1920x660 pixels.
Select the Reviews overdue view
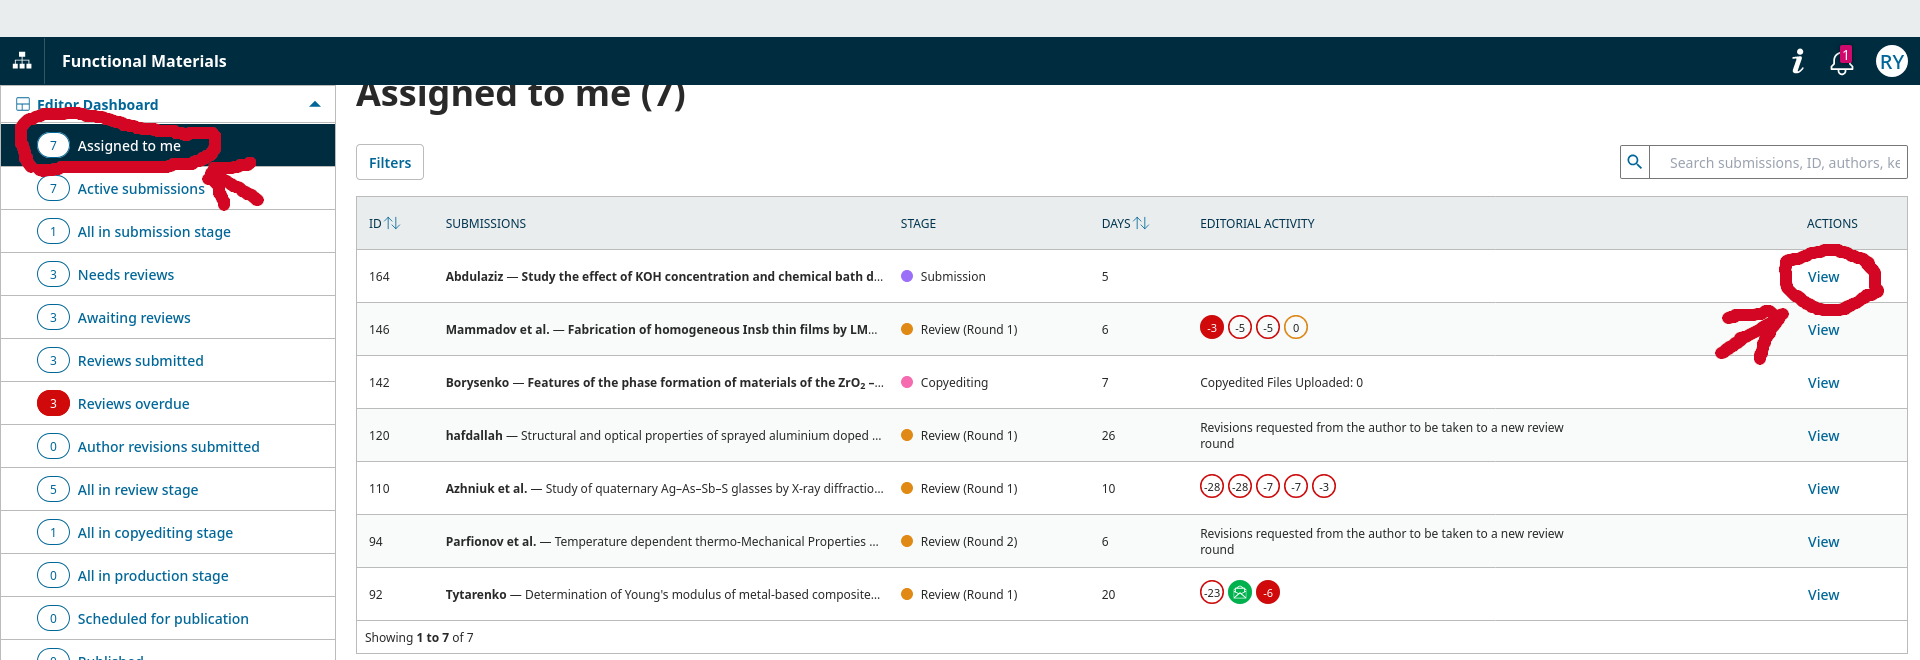[133, 404]
